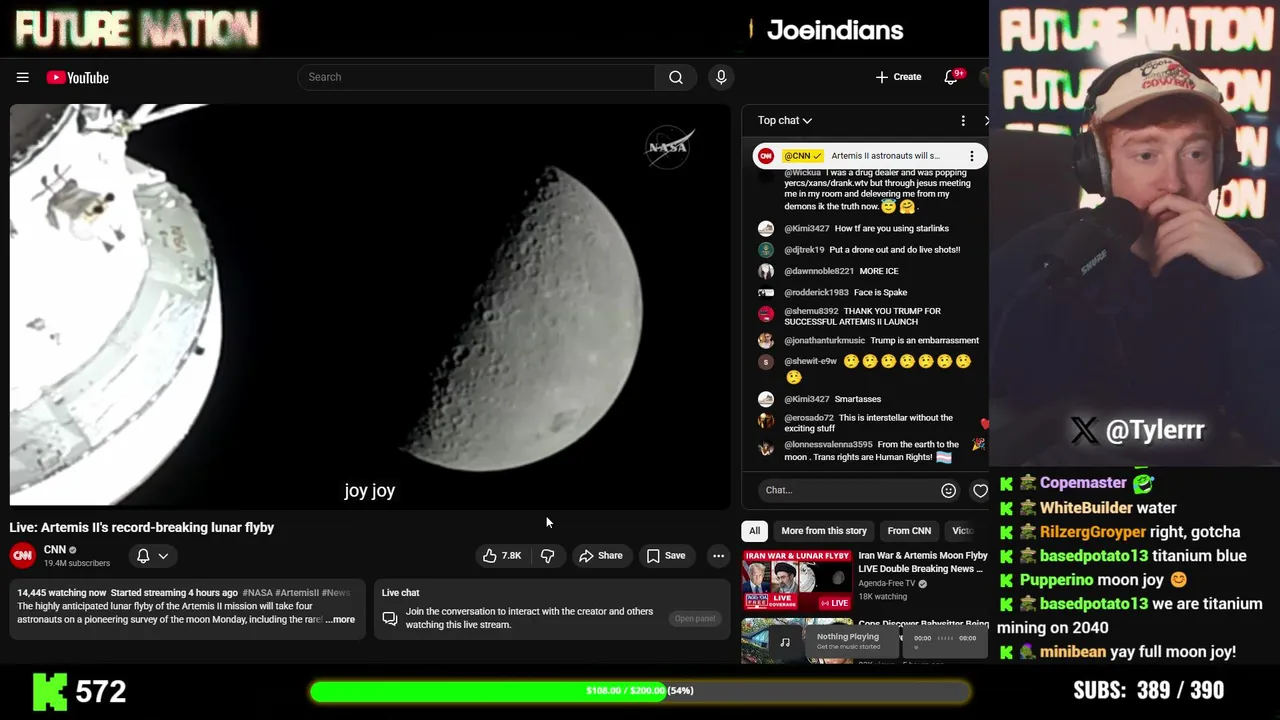1280x720 pixels.
Task: Dislike the CNN live stream
Action: click(547, 555)
